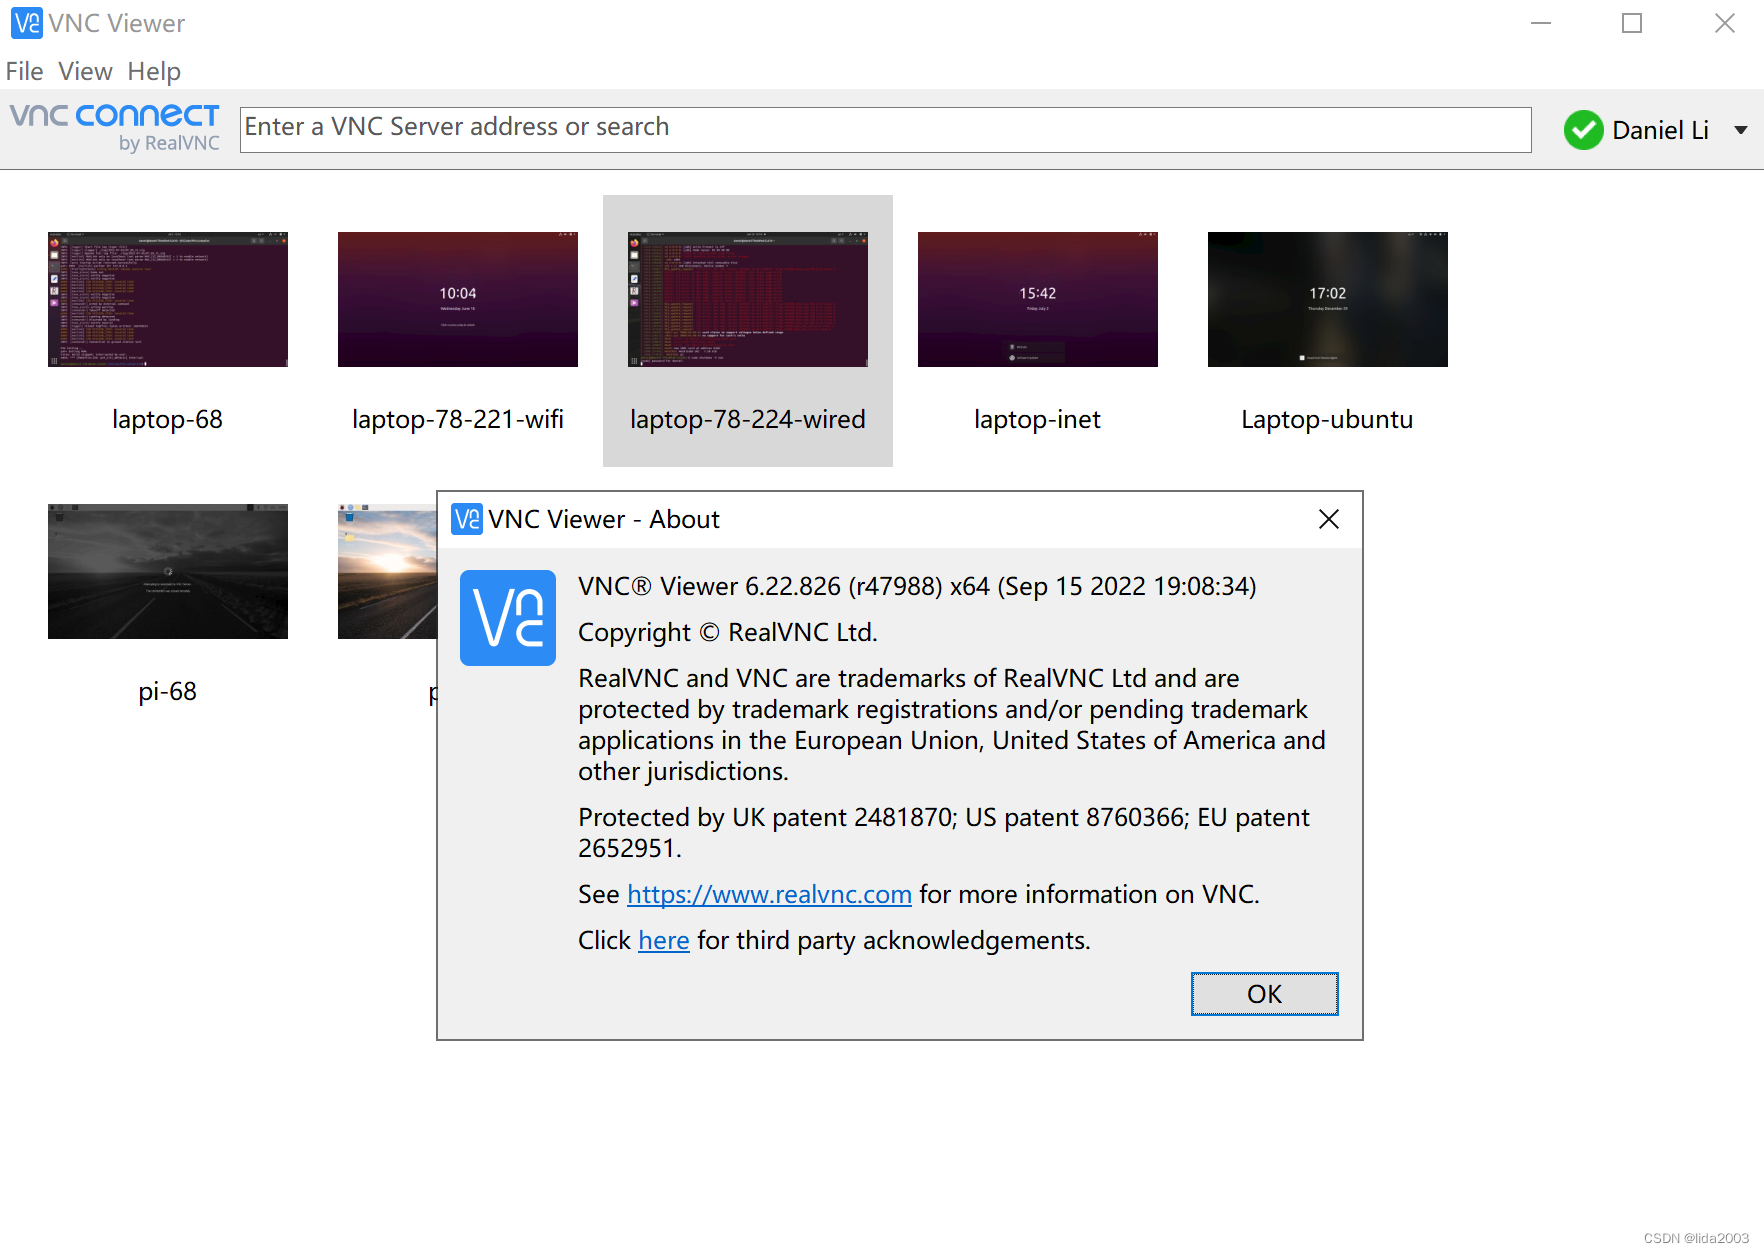The width and height of the screenshot is (1764, 1253).
Task: Click the VNC Connect by RealVNC logo
Action: click(x=115, y=128)
